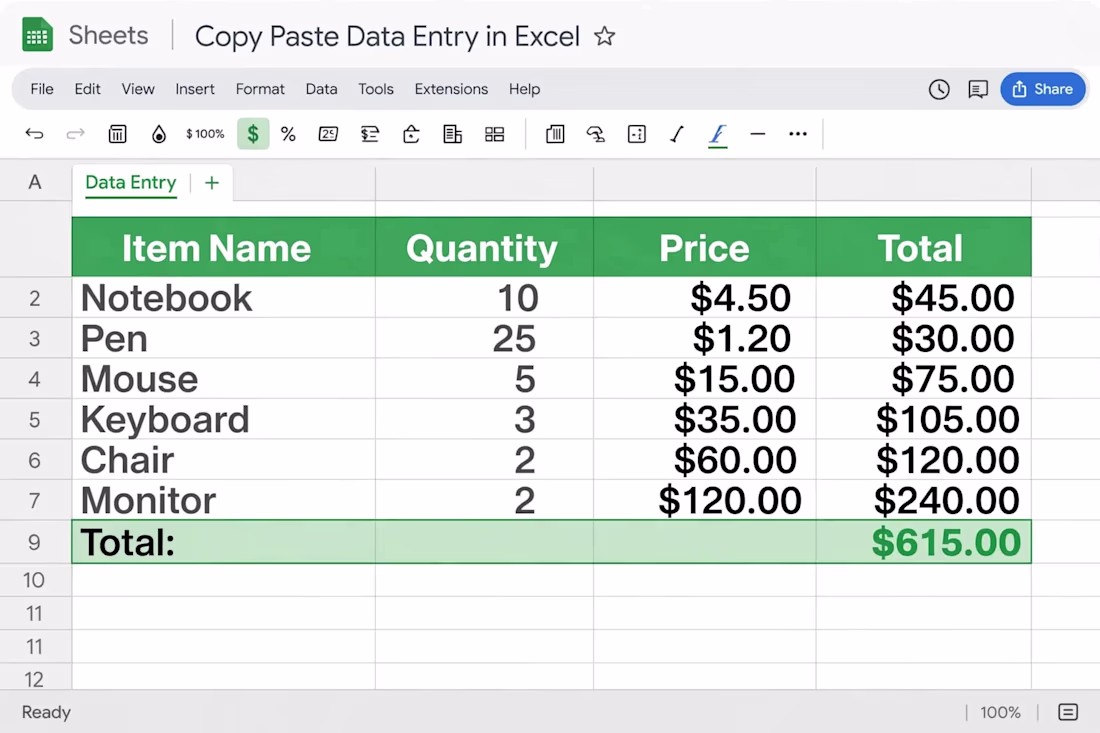
Task: Open the Insert menu
Action: (x=195, y=89)
